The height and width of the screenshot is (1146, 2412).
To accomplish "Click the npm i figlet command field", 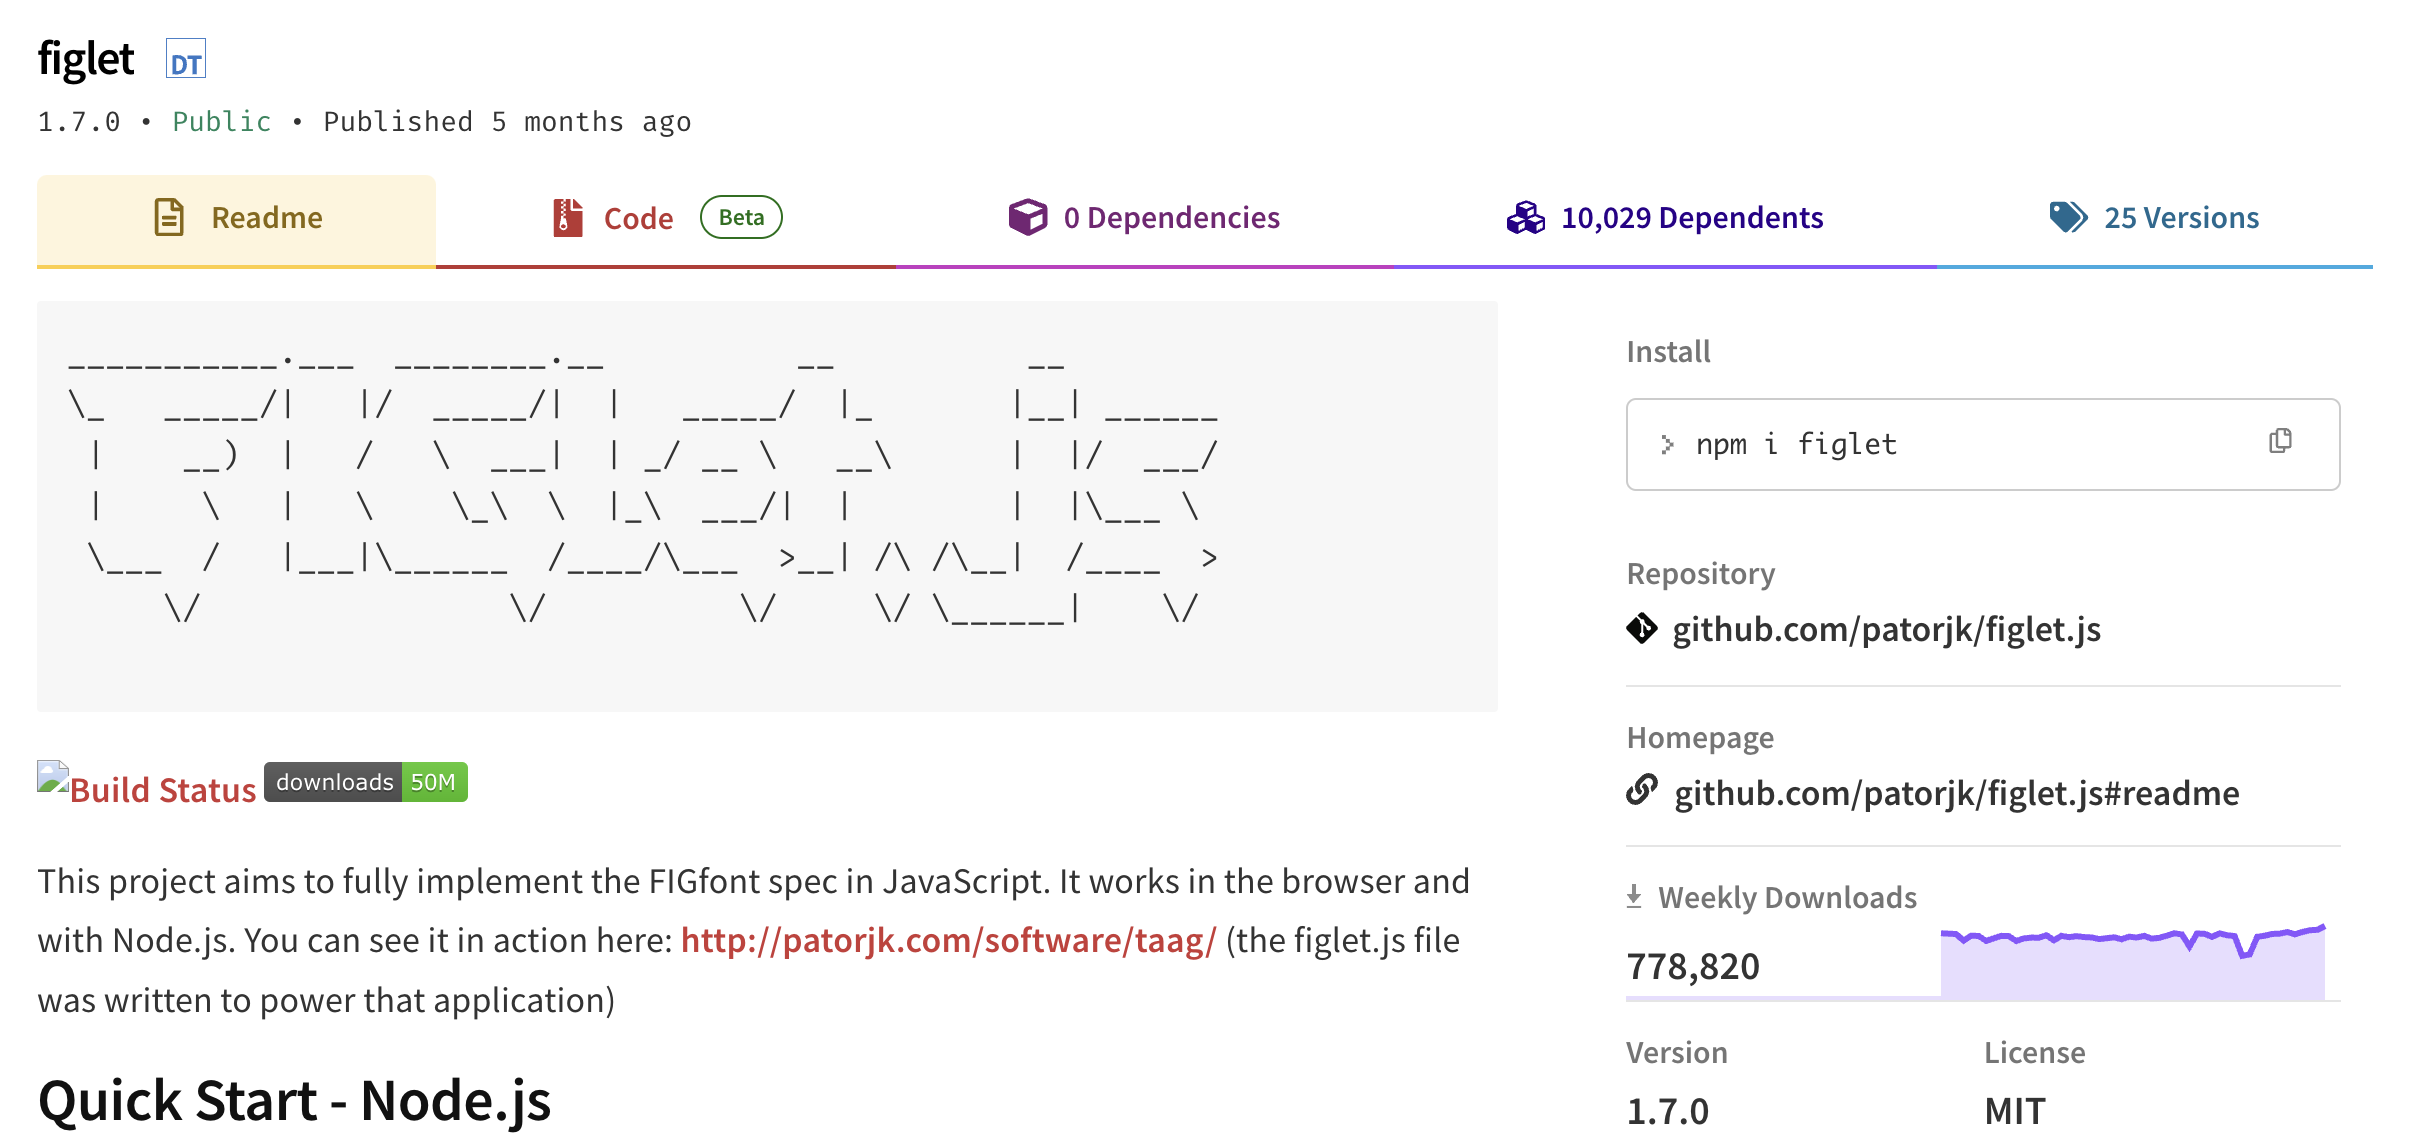I will (1983, 444).
